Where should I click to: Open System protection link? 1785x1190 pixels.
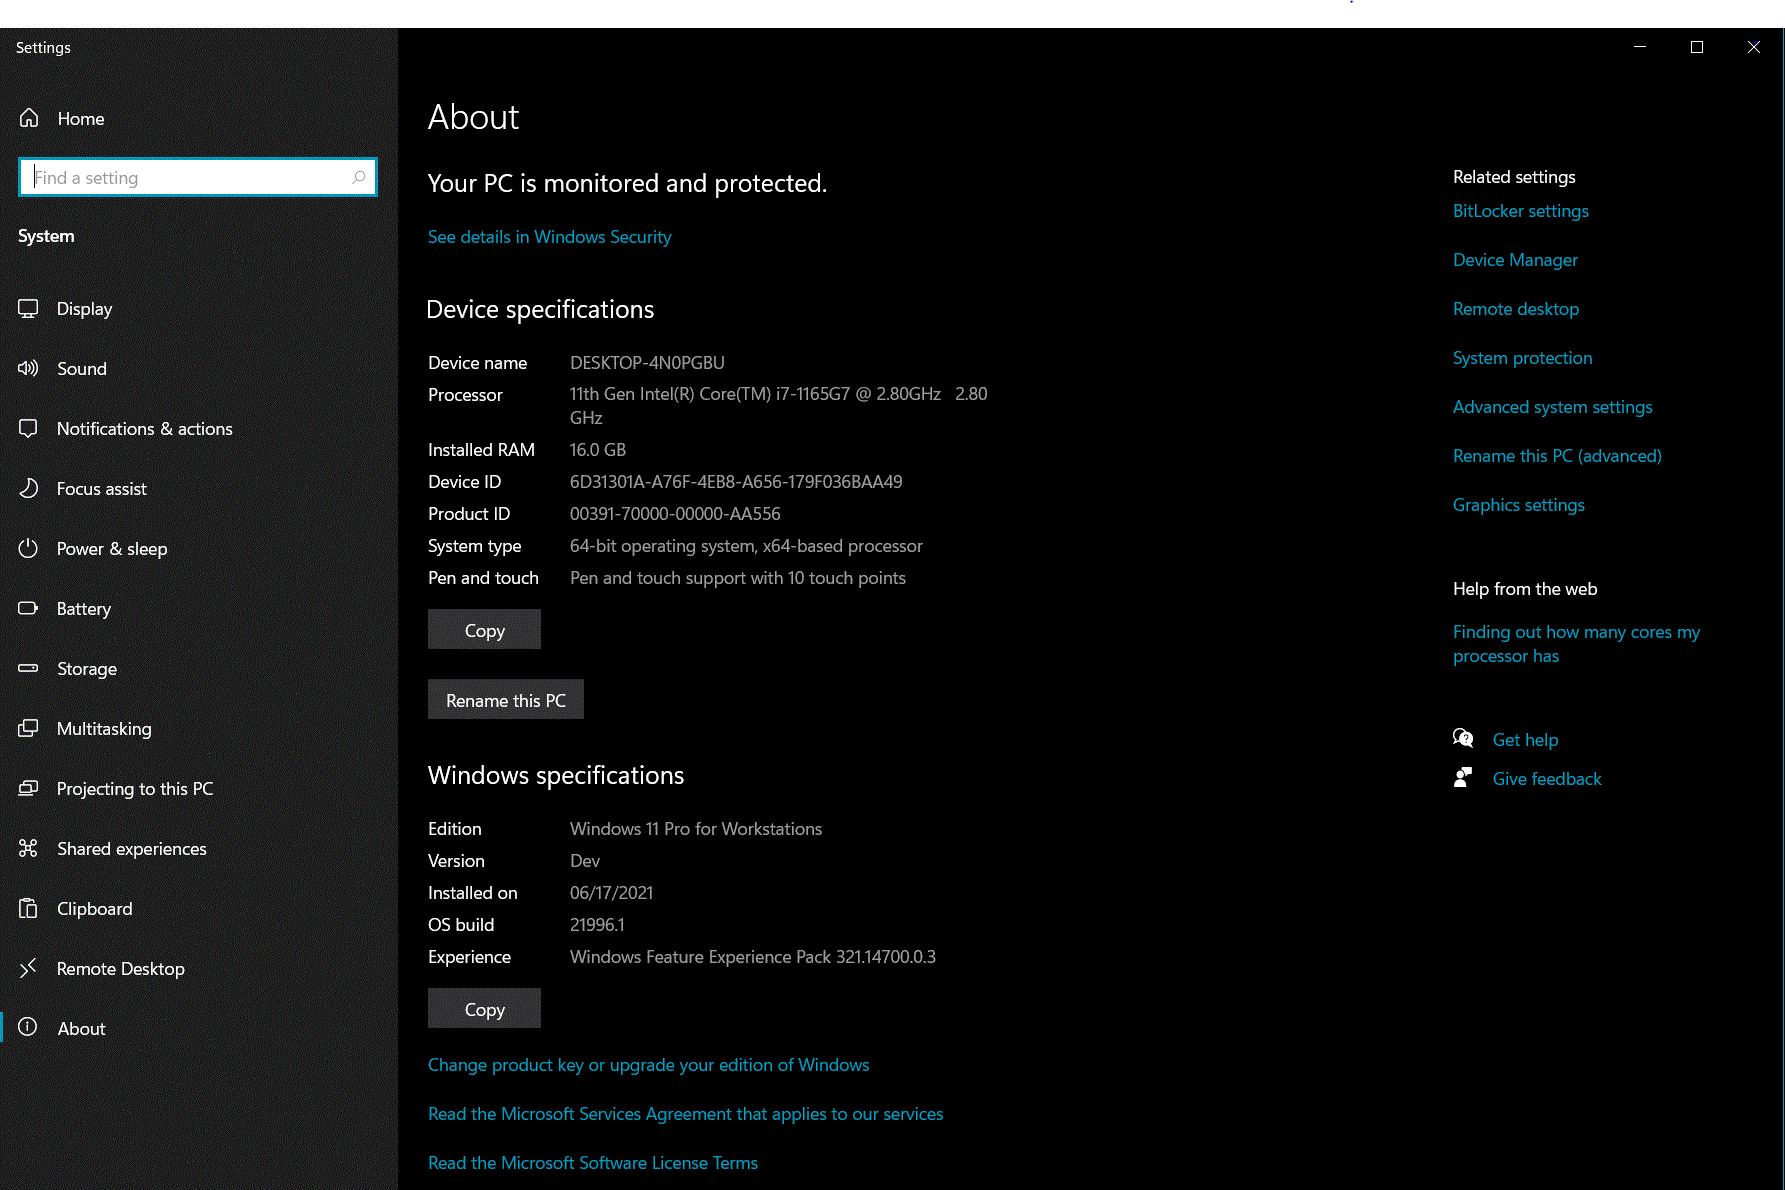(1522, 358)
